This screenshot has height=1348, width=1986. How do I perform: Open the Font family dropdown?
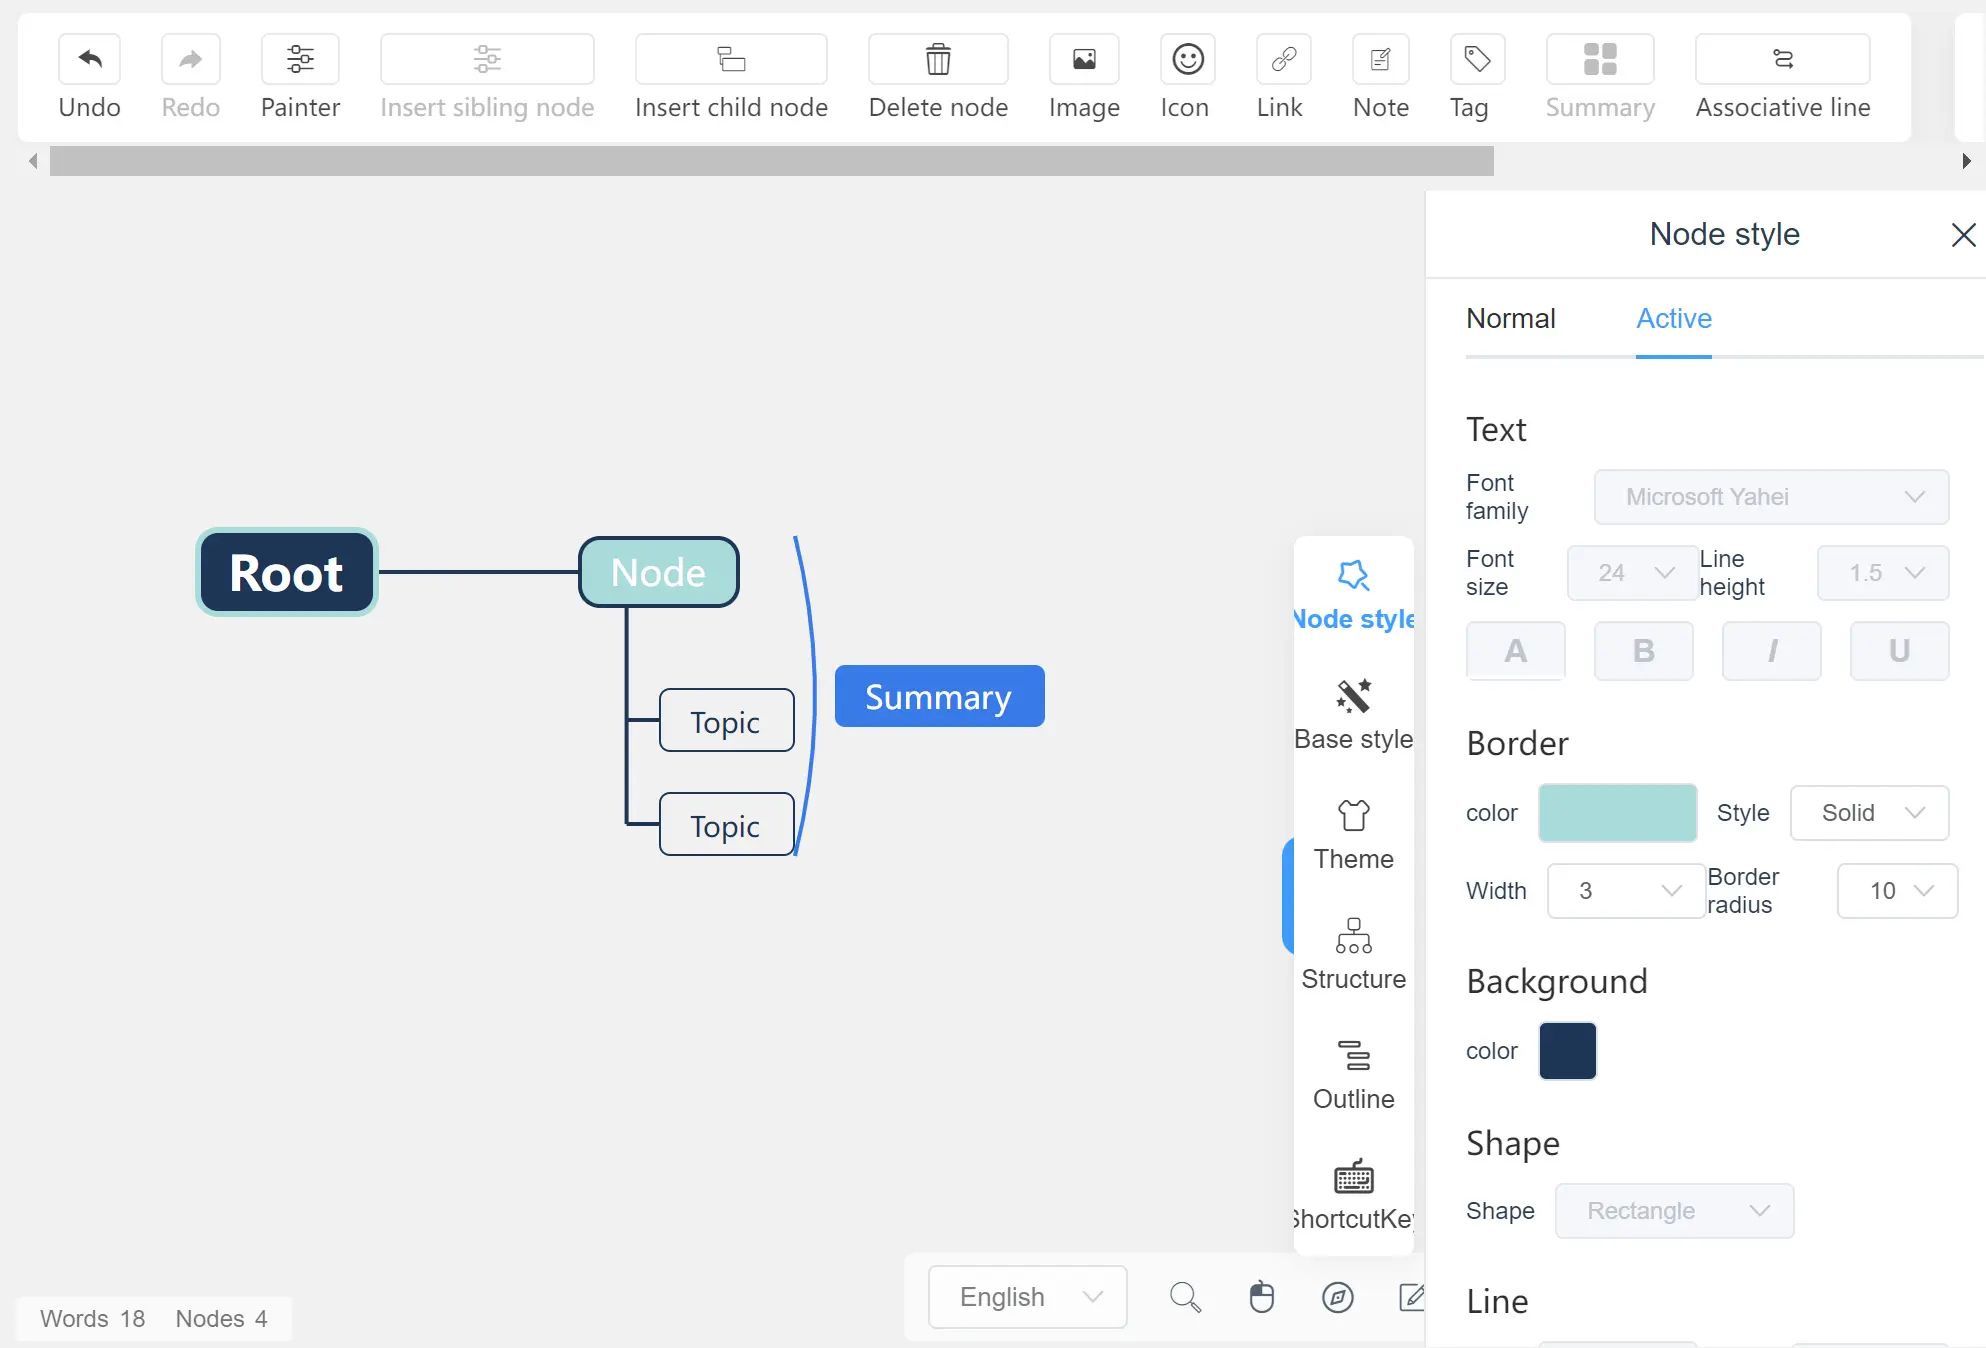click(1772, 497)
